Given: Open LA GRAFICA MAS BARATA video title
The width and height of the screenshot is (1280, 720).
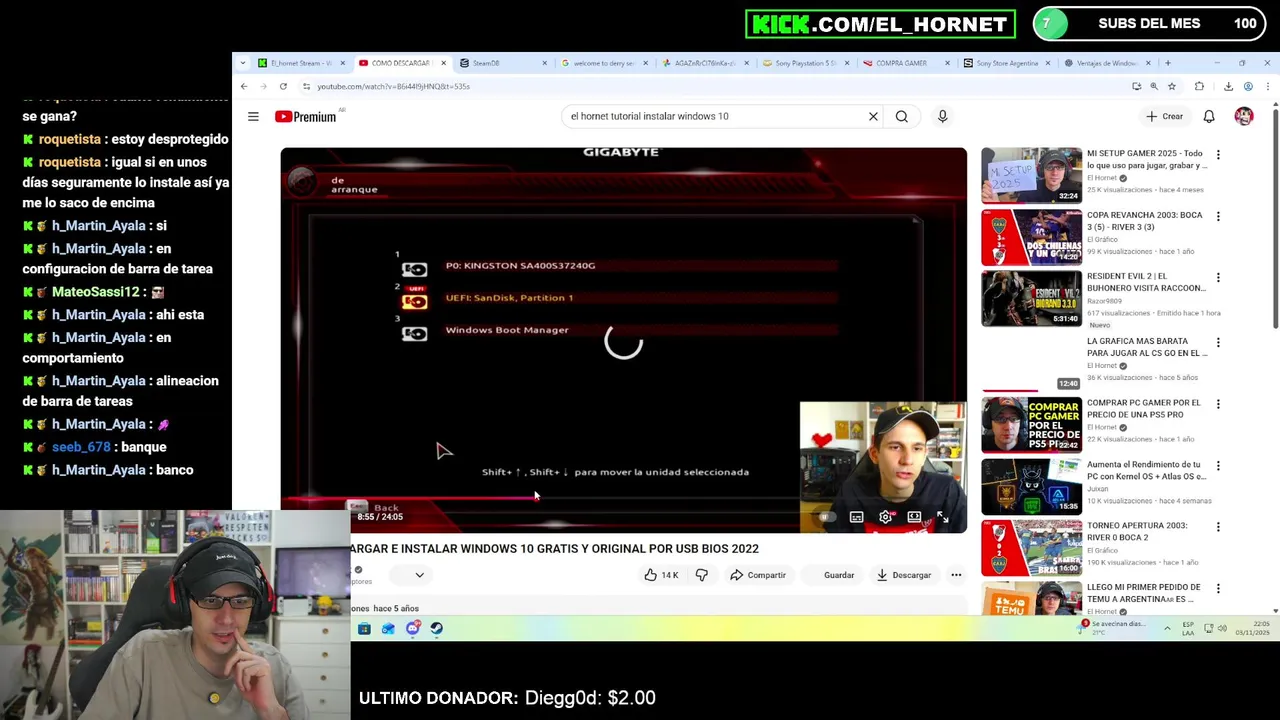Looking at the screenshot, I should tap(1146, 347).
